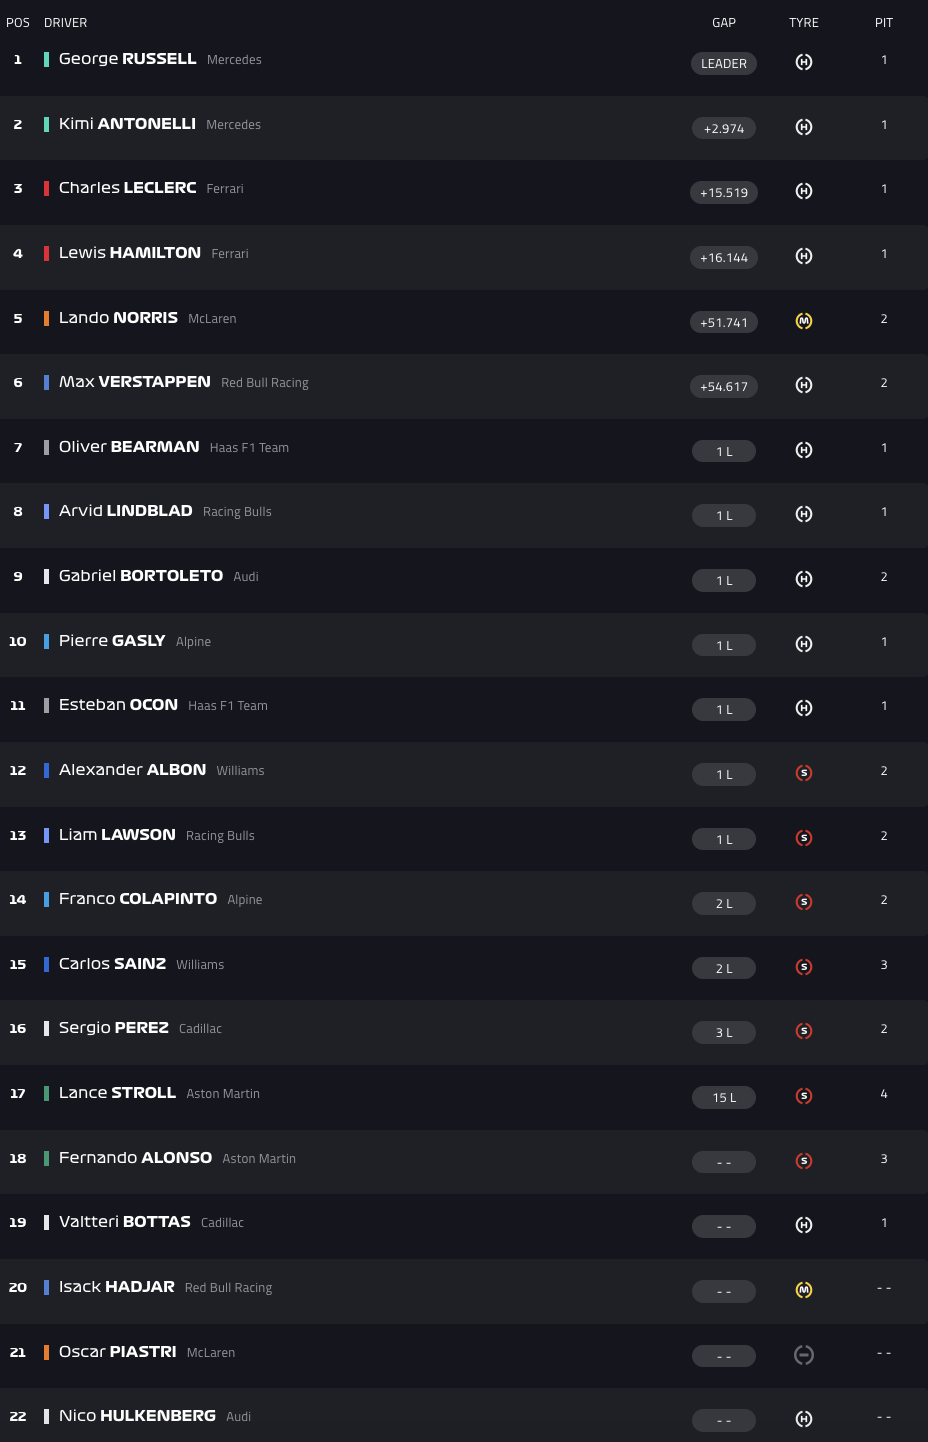Click Antonelli's +2.974 gap badge
This screenshot has width=928, height=1442.
[724, 128]
